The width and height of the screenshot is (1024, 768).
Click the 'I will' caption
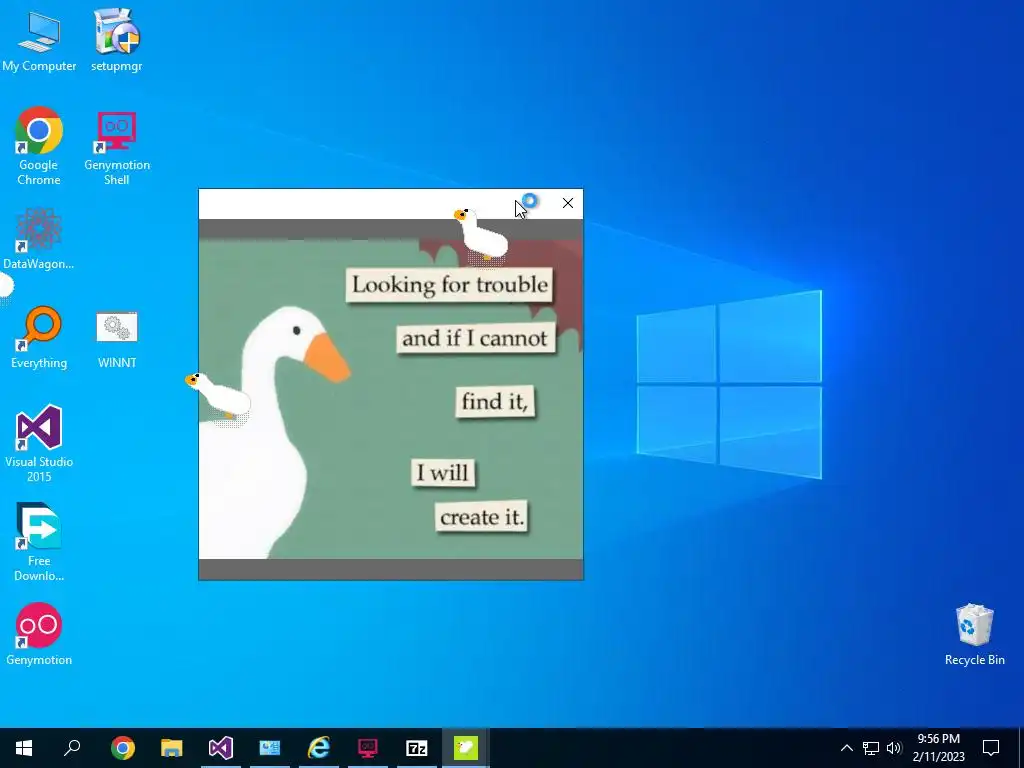443,472
